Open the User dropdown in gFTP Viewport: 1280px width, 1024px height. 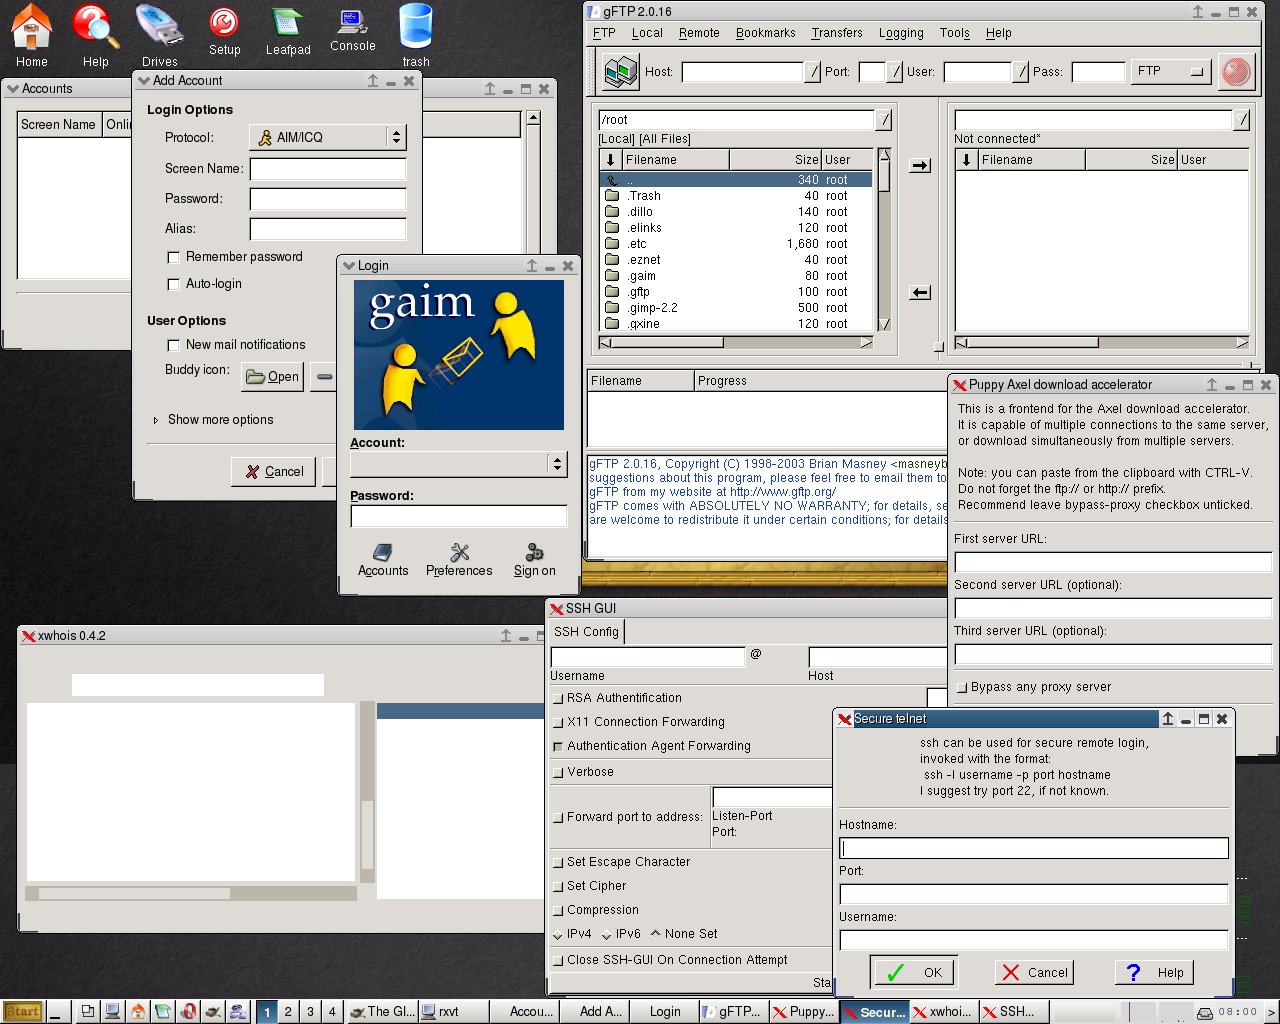pyautogui.click(x=1020, y=72)
